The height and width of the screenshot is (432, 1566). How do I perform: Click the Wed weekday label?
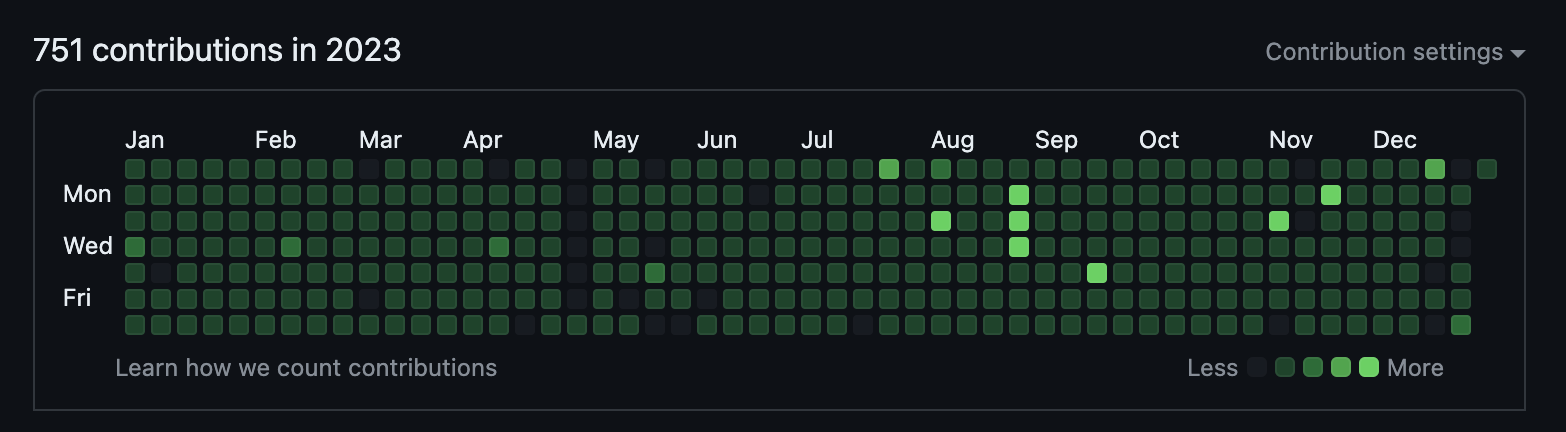[x=88, y=246]
